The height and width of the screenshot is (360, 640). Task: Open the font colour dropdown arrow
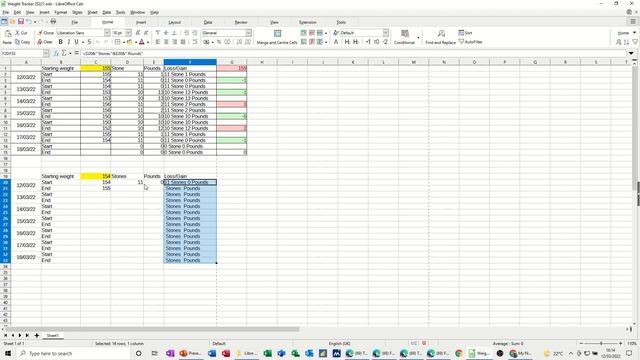point(147,42)
